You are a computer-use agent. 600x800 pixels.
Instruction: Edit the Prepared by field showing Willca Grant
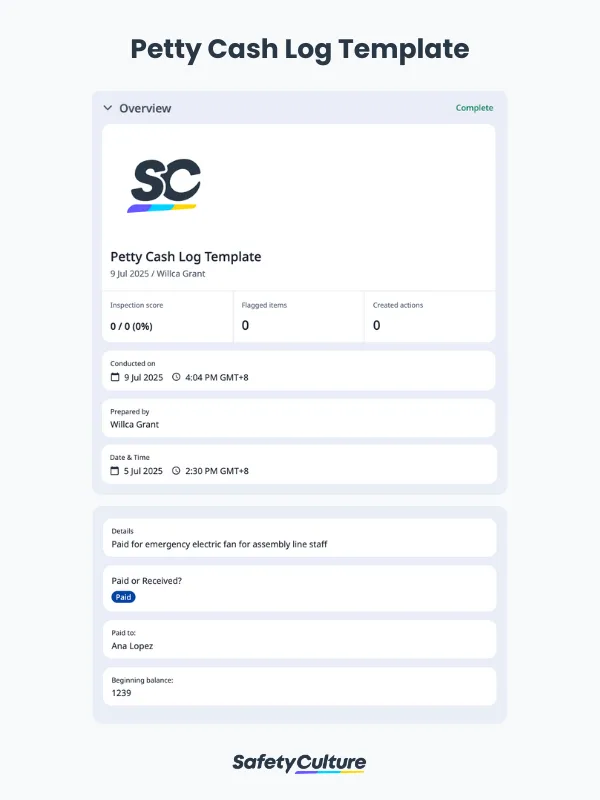[x=134, y=424]
